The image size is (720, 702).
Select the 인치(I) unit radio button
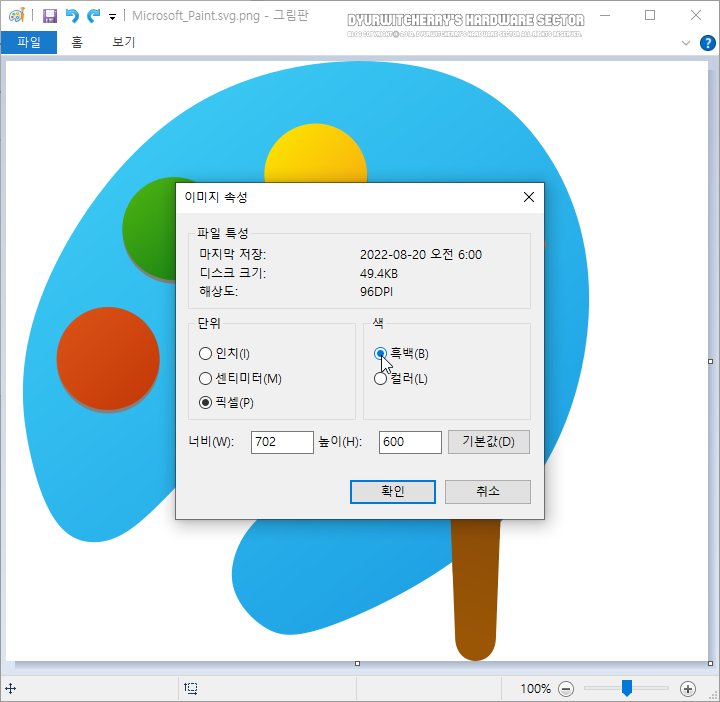click(205, 354)
